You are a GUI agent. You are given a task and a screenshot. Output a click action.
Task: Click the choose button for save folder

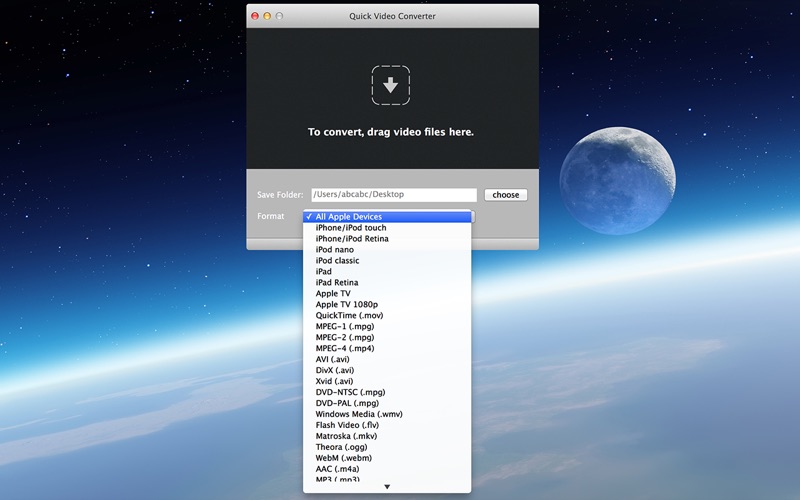(x=506, y=195)
